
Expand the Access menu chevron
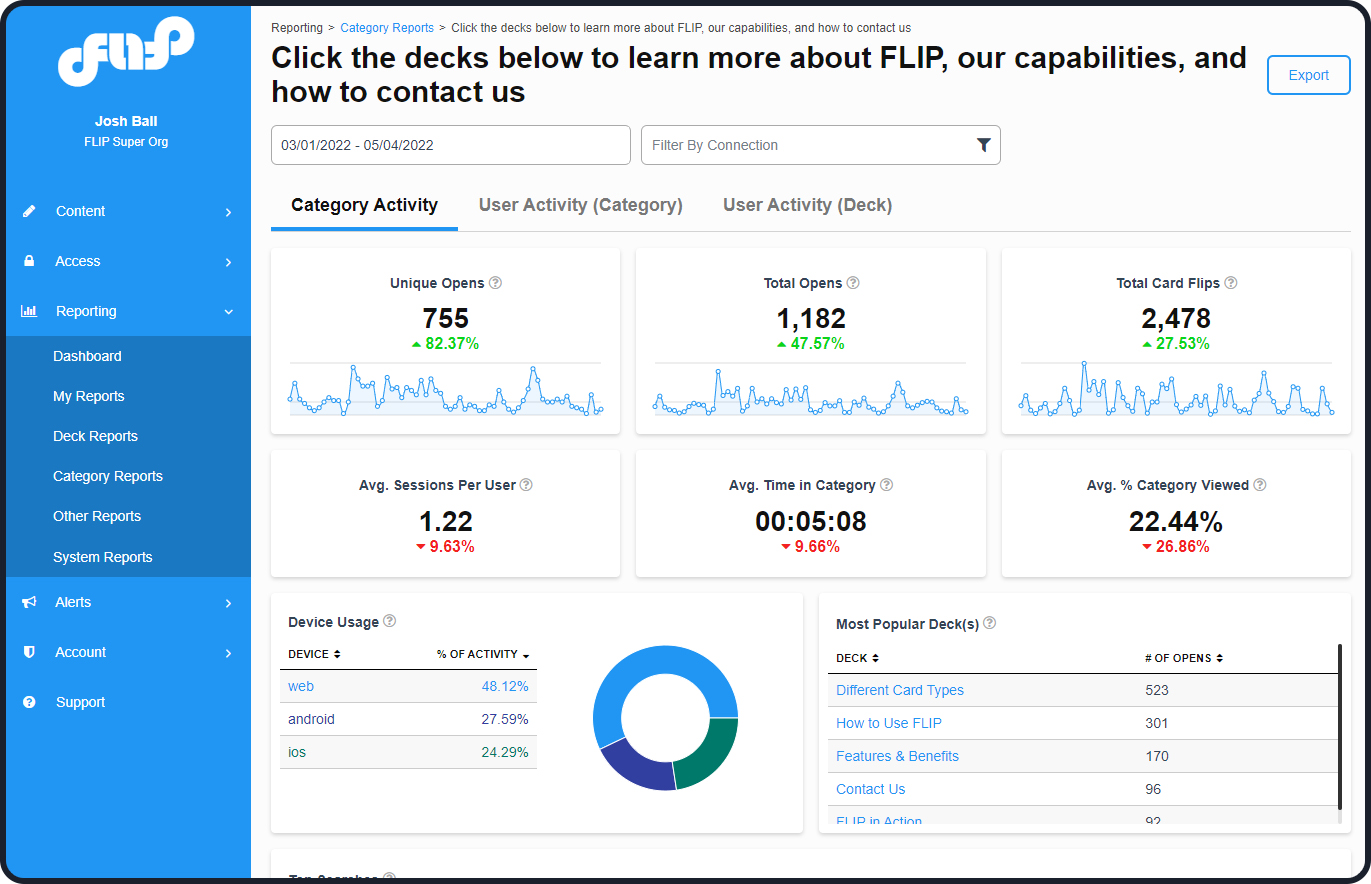point(228,262)
